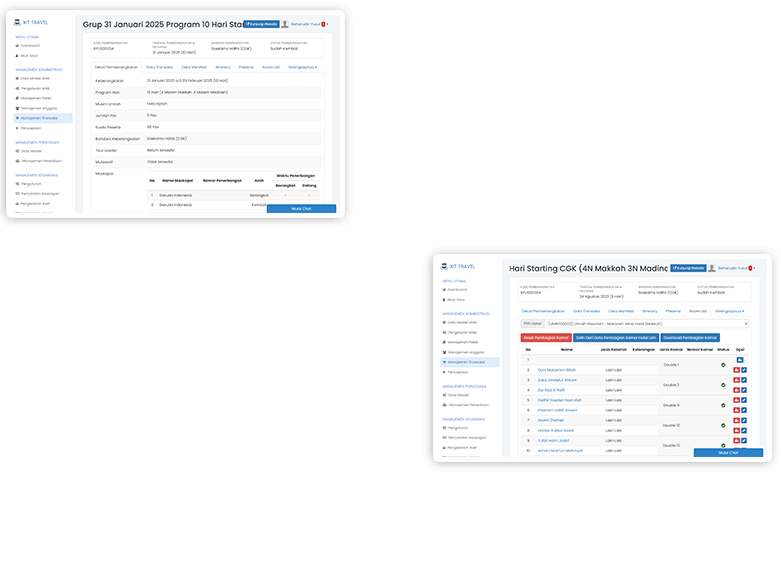
Task: Click Salin Dari Data Pembagian Kamar Hotel Lain
Action: click(x=616, y=337)
